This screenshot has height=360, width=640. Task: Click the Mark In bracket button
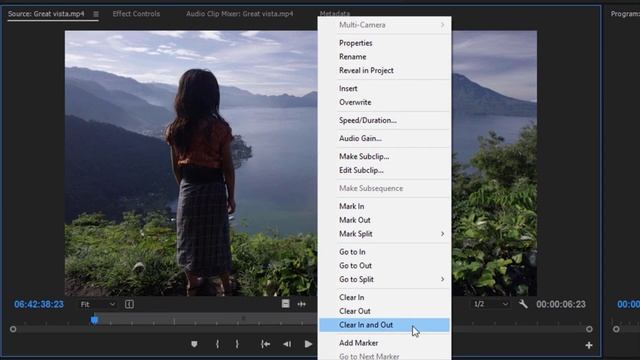tap(218, 344)
